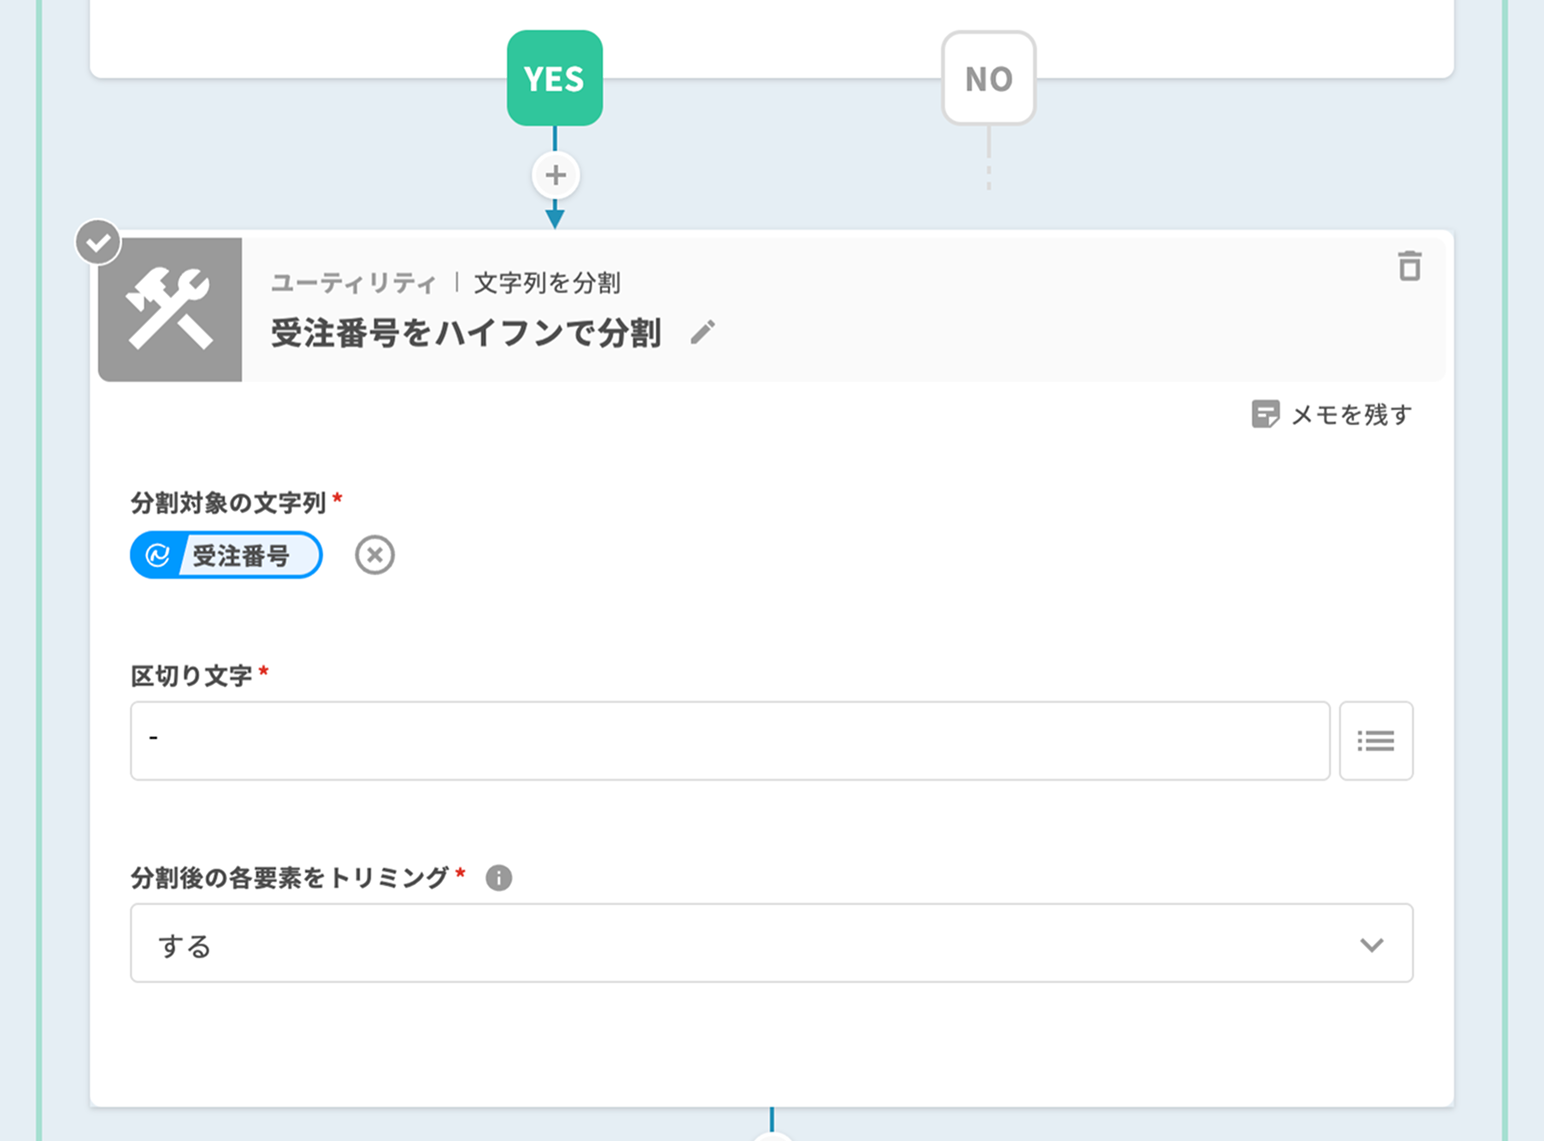Click the step title 受注番号をハイフンで分割

(465, 333)
